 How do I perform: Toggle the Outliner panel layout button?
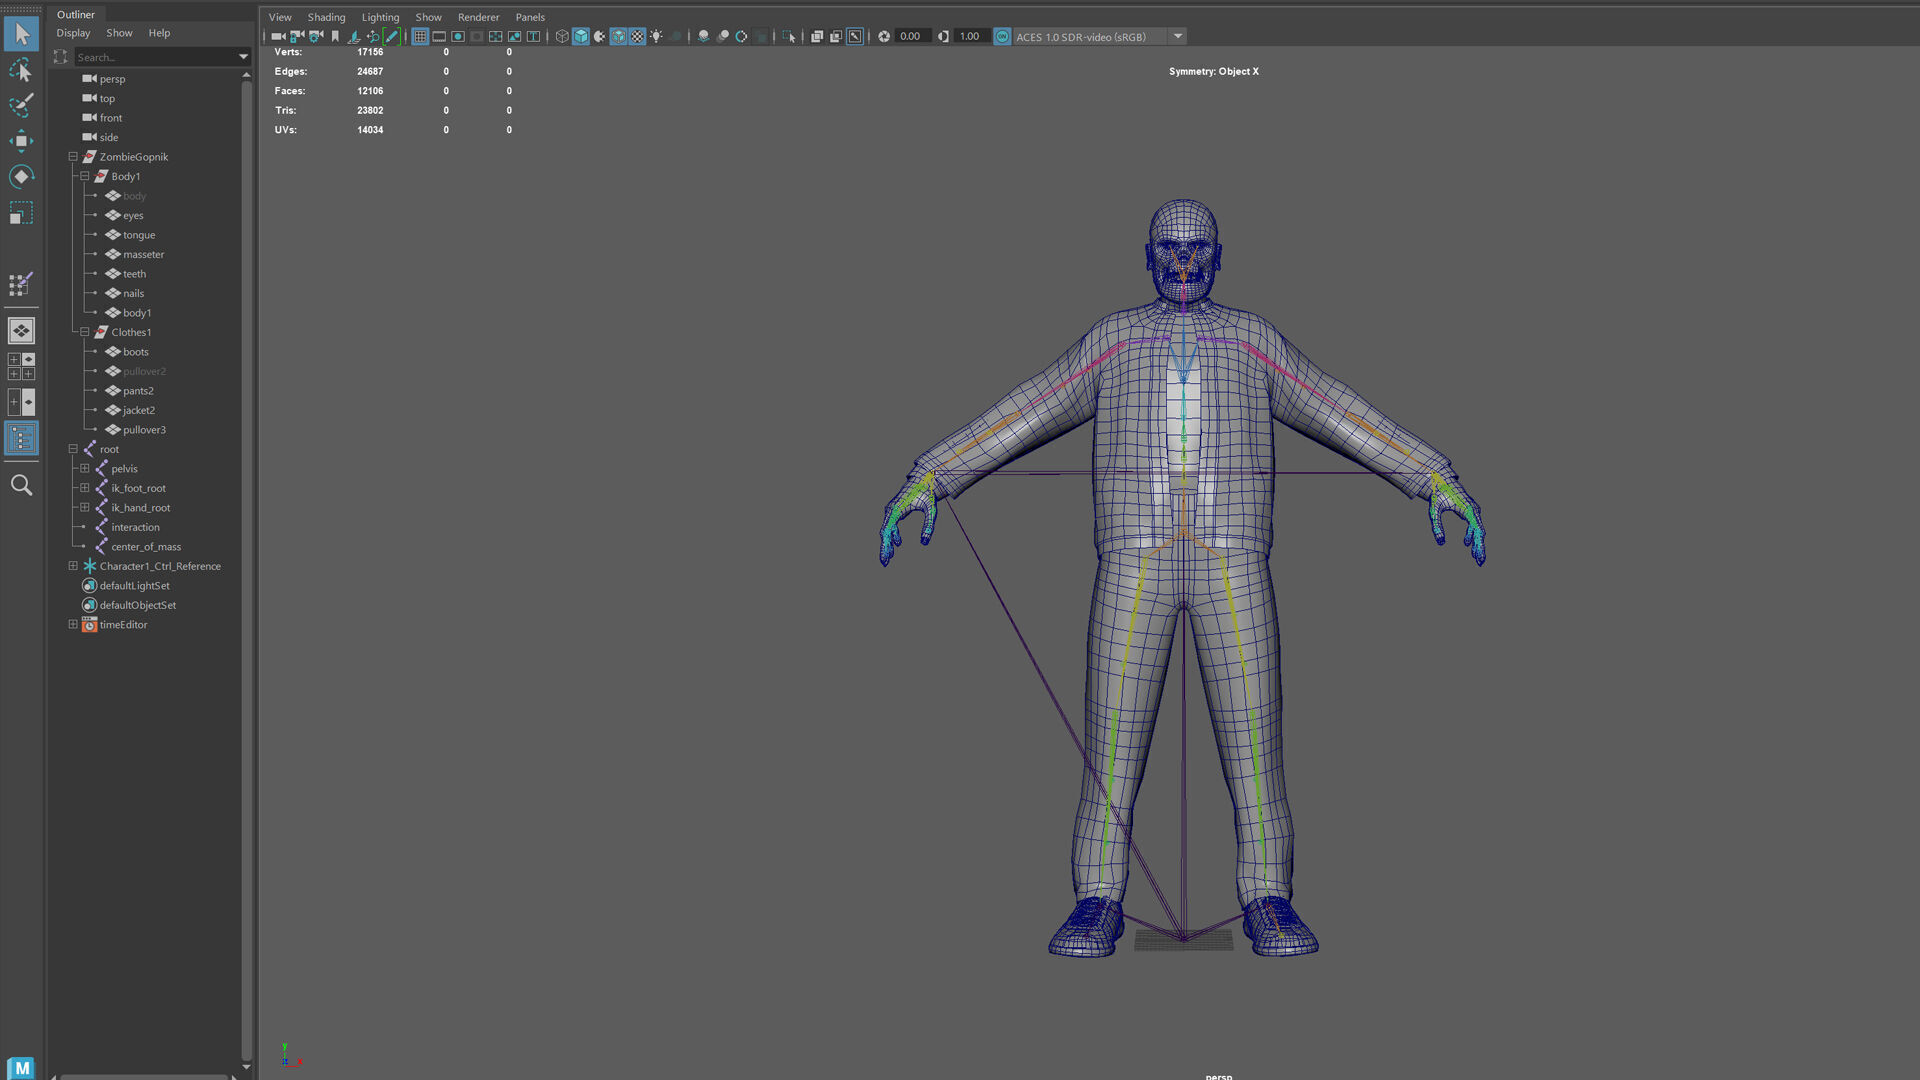point(21,438)
